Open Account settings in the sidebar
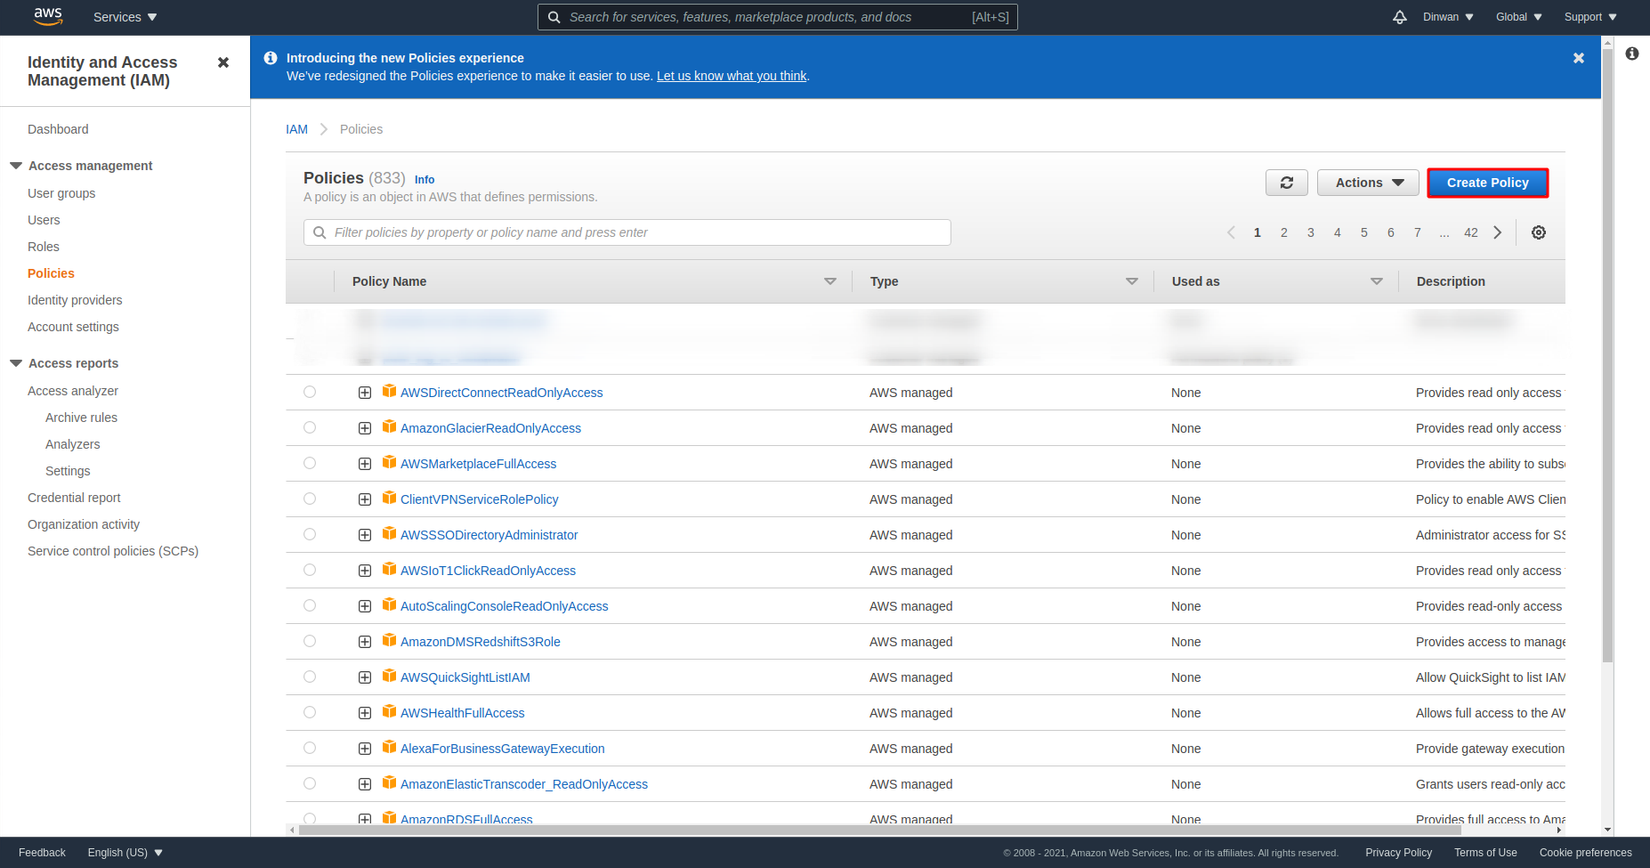This screenshot has width=1650, height=868. coord(73,327)
